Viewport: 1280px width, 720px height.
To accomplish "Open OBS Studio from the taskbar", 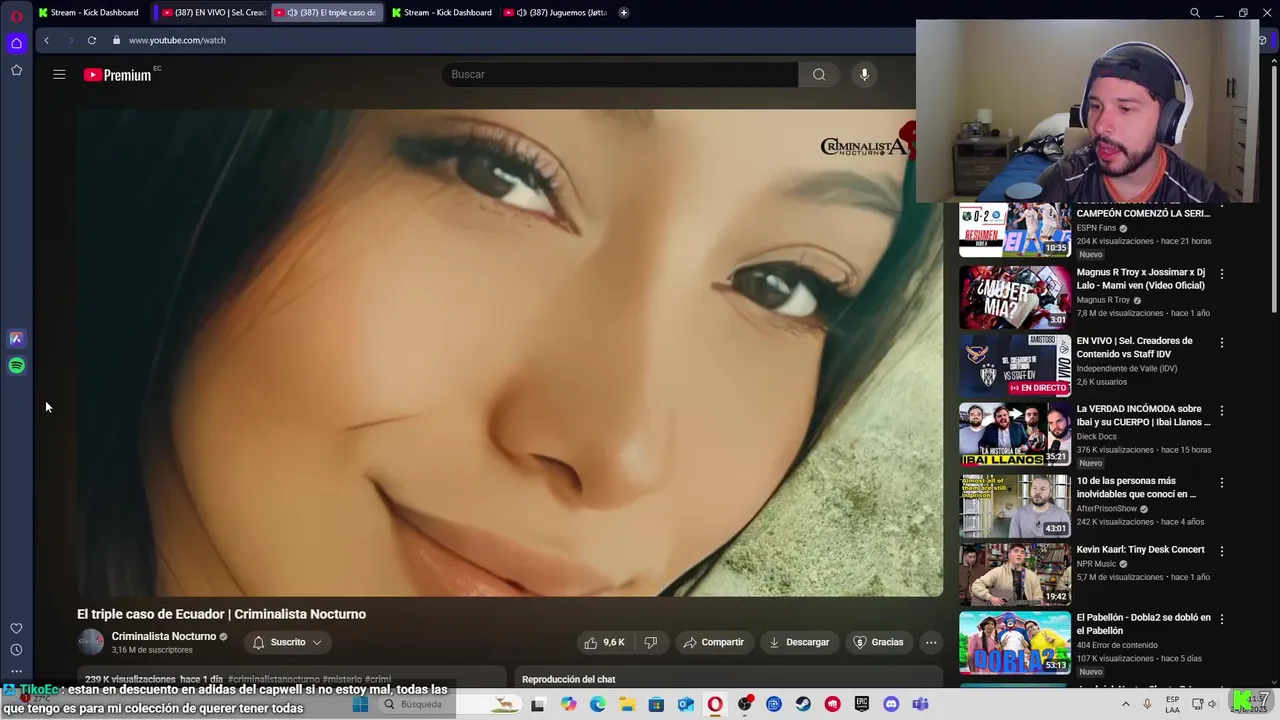I will click(x=744, y=704).
